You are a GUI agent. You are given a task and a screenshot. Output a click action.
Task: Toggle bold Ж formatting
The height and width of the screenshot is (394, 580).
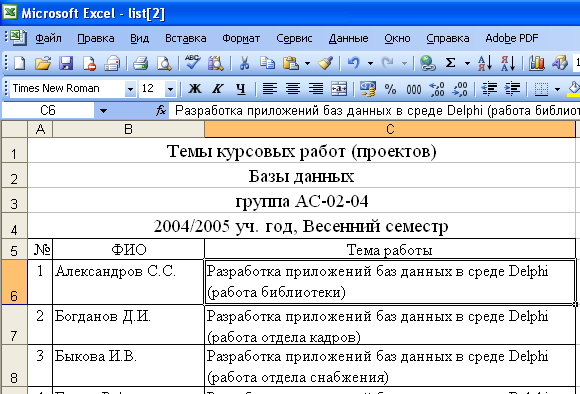point(195,89)
